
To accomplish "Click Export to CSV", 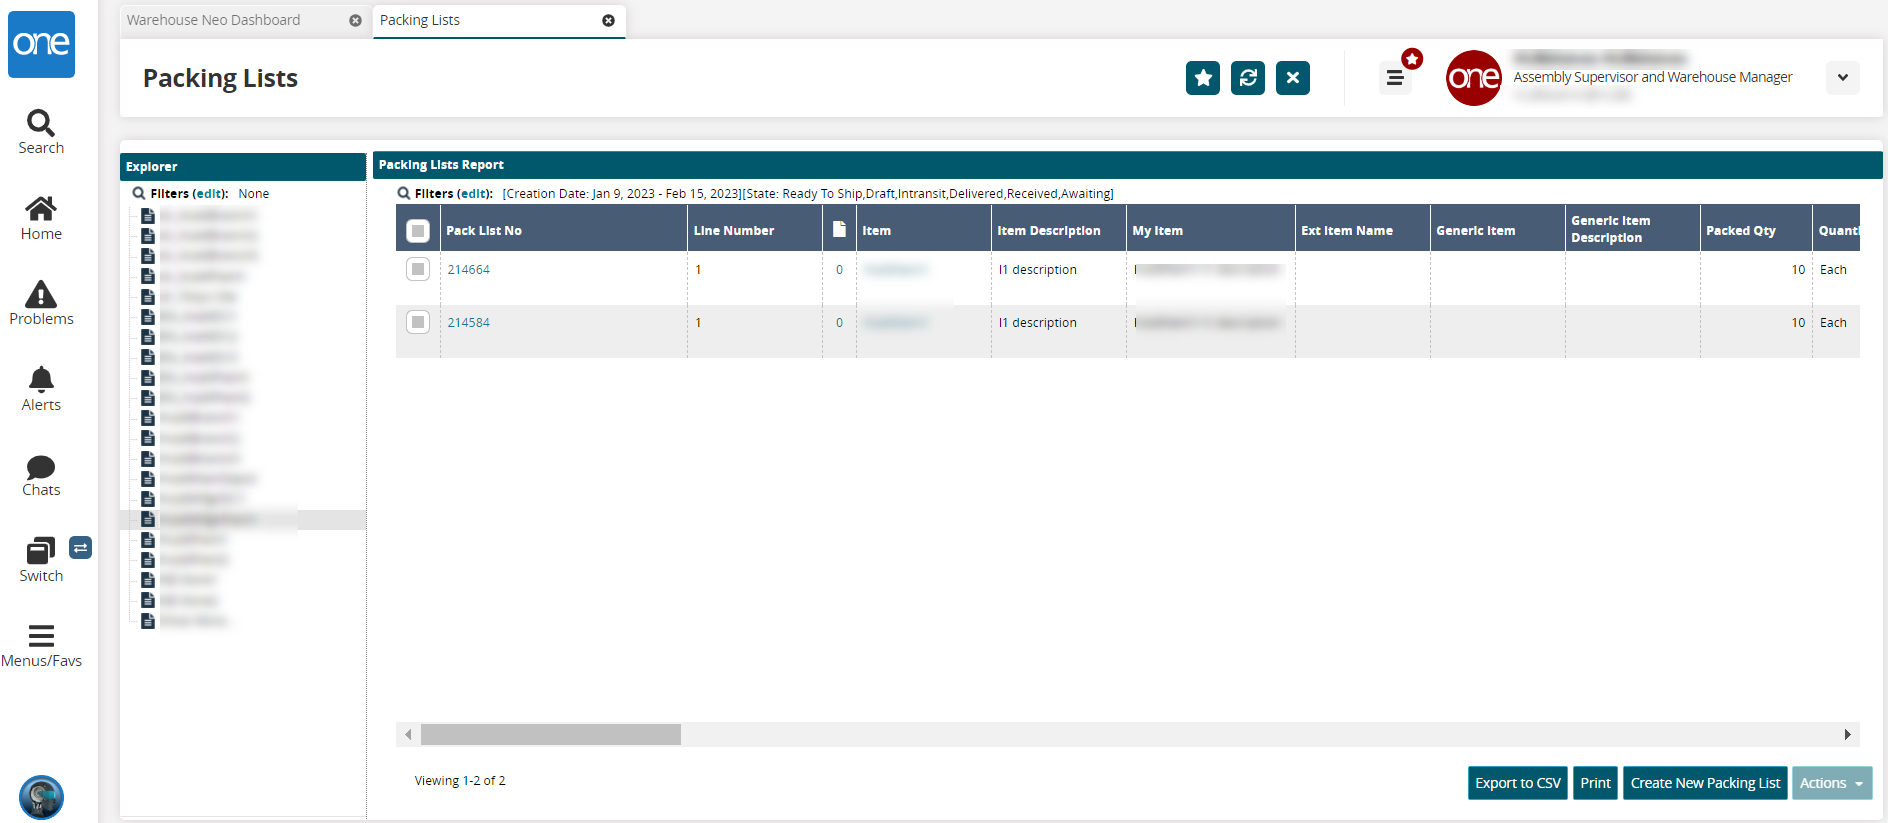I will pyautogui.click(x=1518, y=783).
